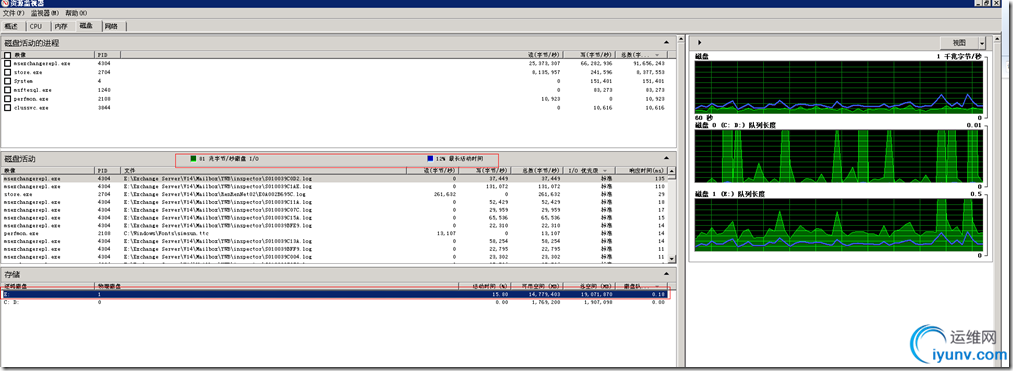Select perfmon.exe row with simsun.ttc
1013x371 pixels.
tap(335, 233)
